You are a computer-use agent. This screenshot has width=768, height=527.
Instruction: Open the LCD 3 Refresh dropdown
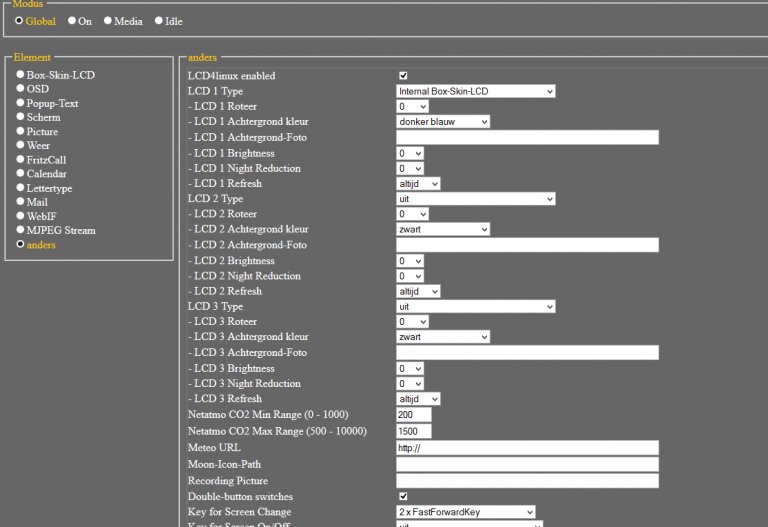point(418,399)
